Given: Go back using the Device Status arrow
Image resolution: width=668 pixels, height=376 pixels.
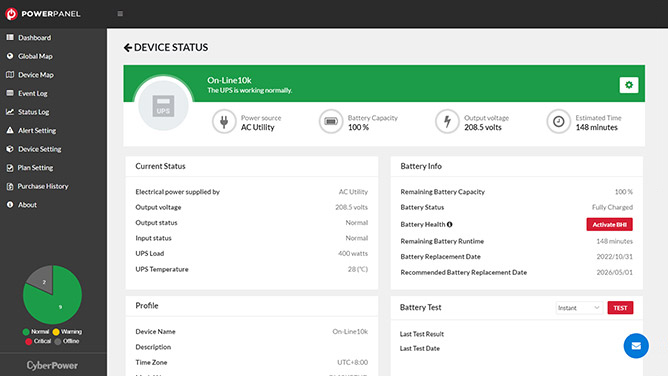Looking at the screenshot, I should tap(127, 47).
